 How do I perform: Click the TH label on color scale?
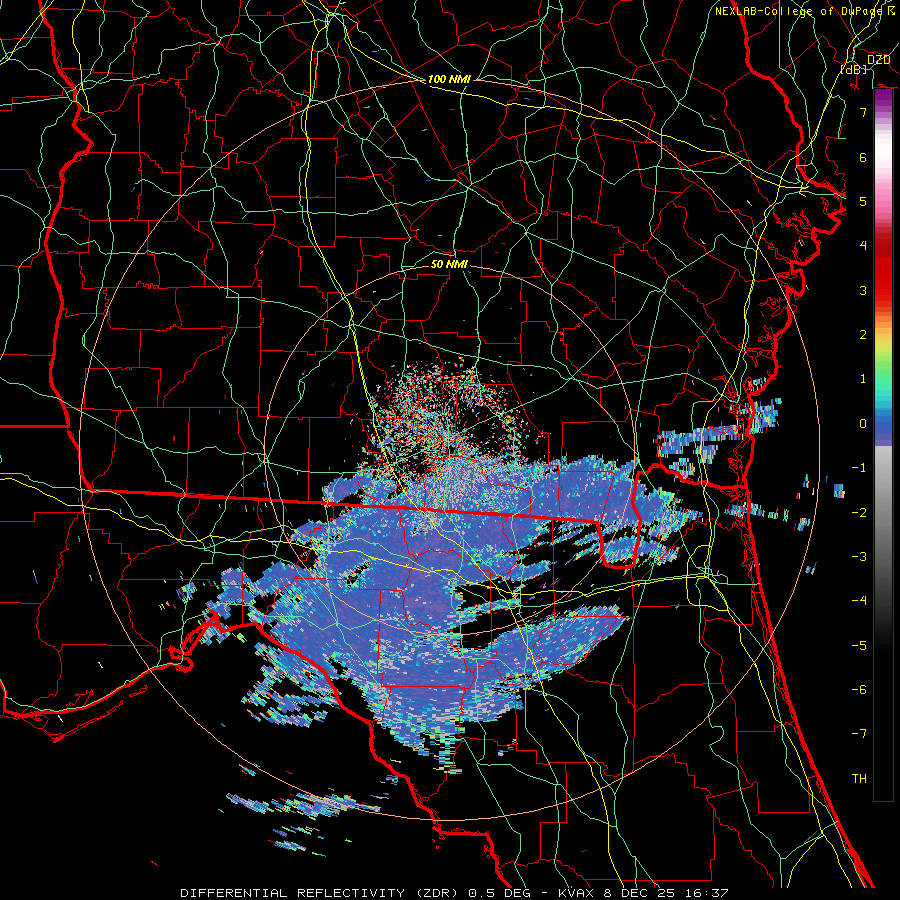859,778
